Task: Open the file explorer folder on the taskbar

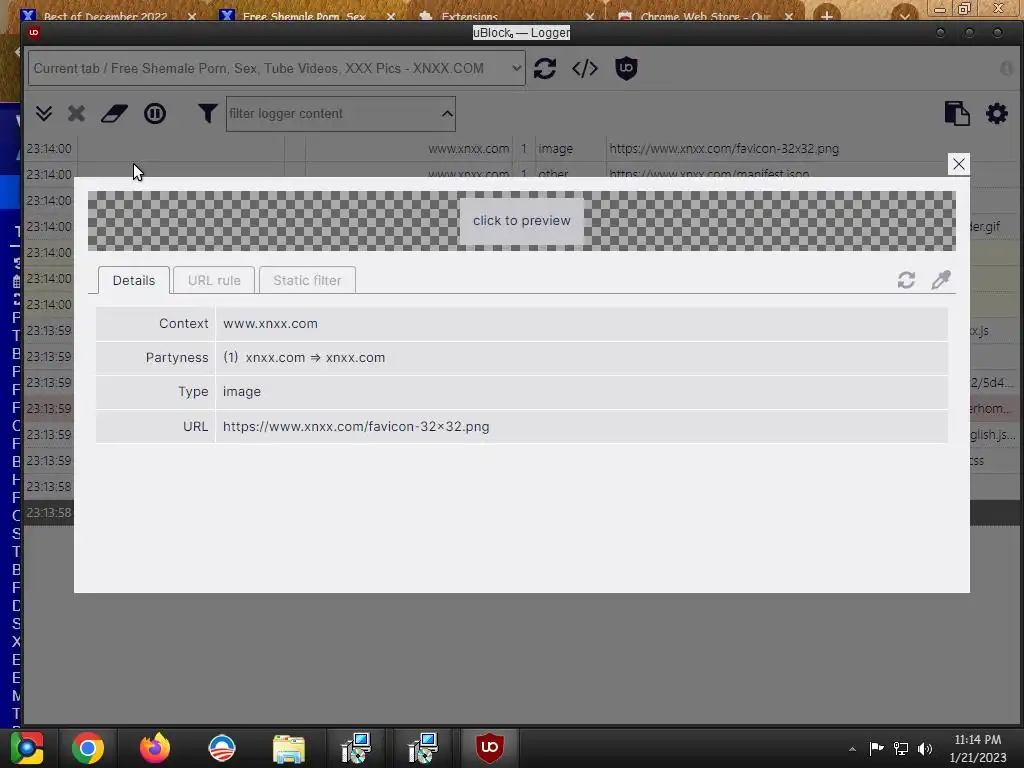Action: coord(289,748)
